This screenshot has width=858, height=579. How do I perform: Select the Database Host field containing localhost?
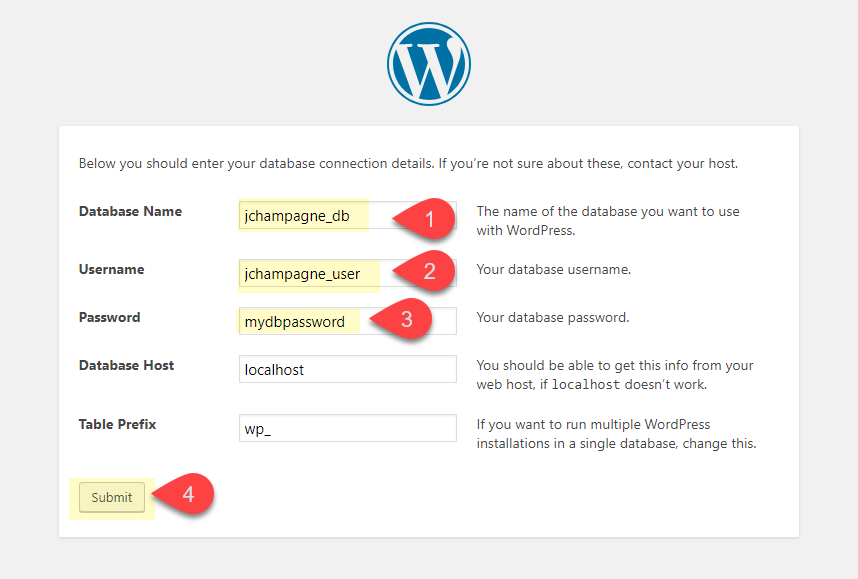click(347, 369)
